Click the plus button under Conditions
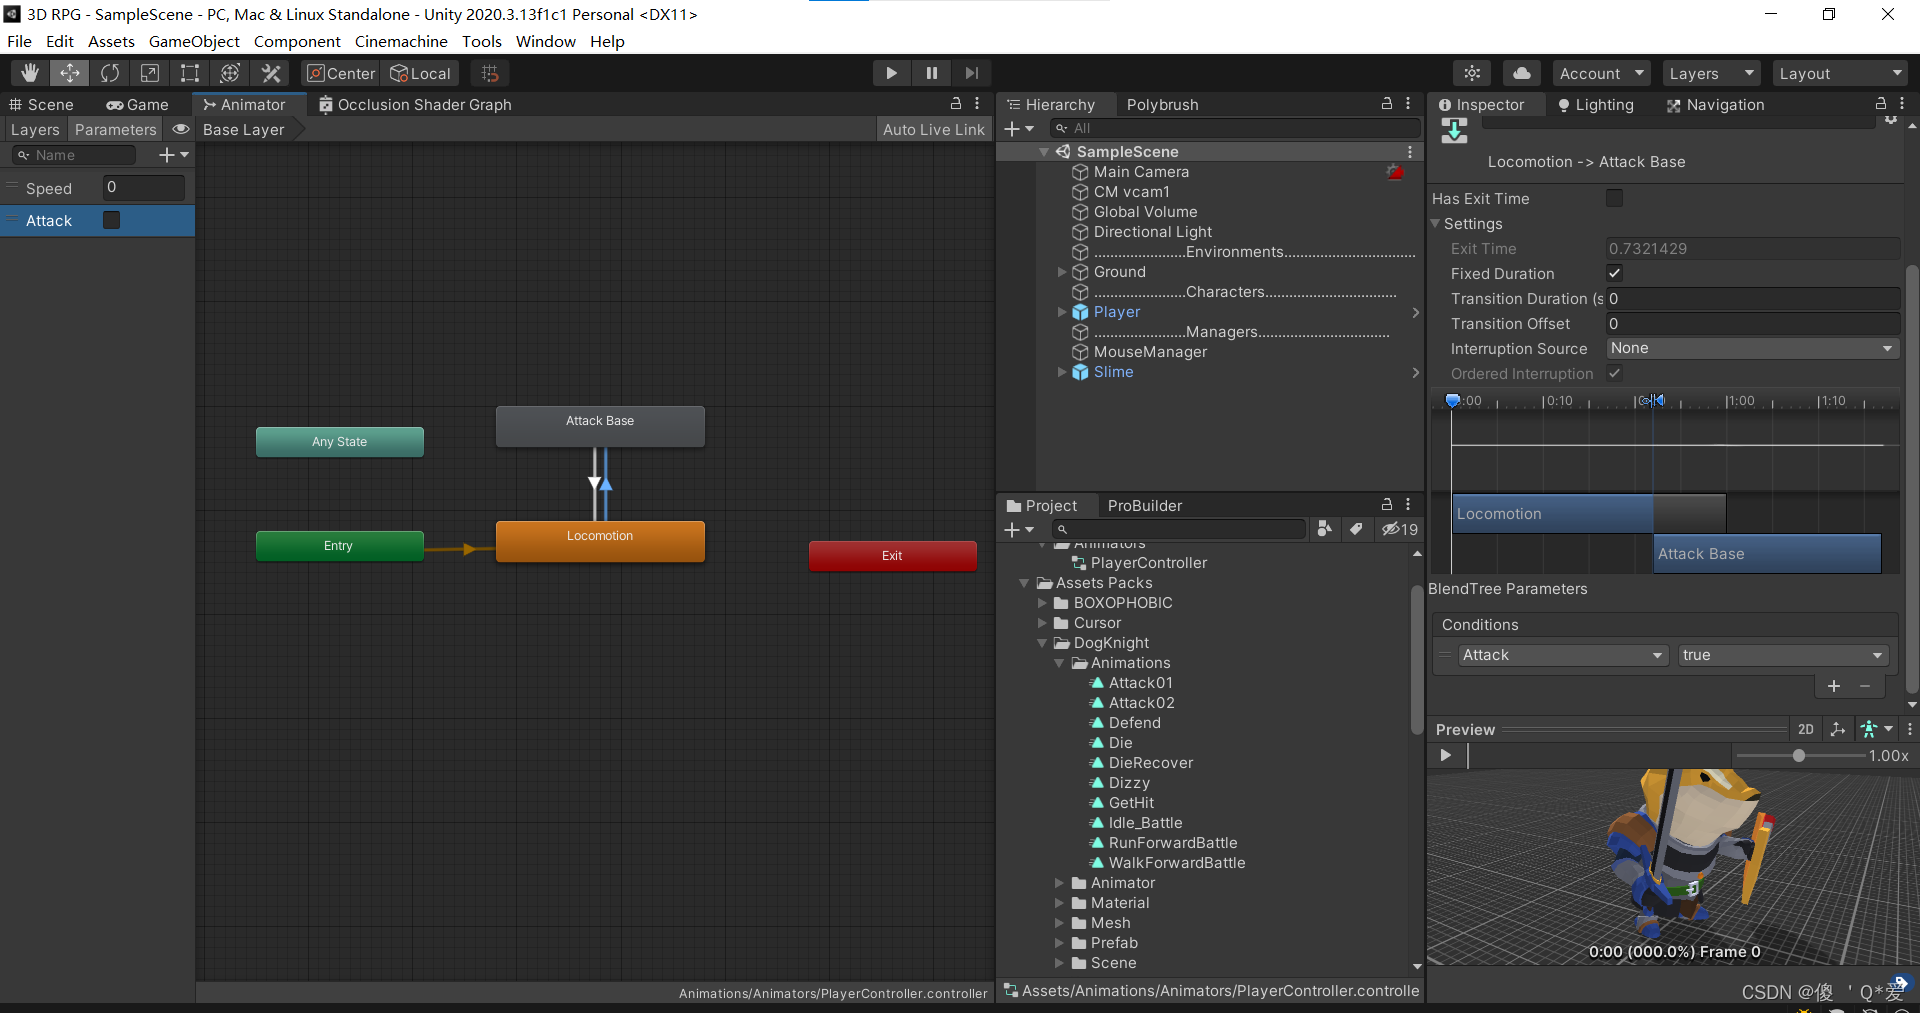The image size is (1920, 1013). 1834,686
